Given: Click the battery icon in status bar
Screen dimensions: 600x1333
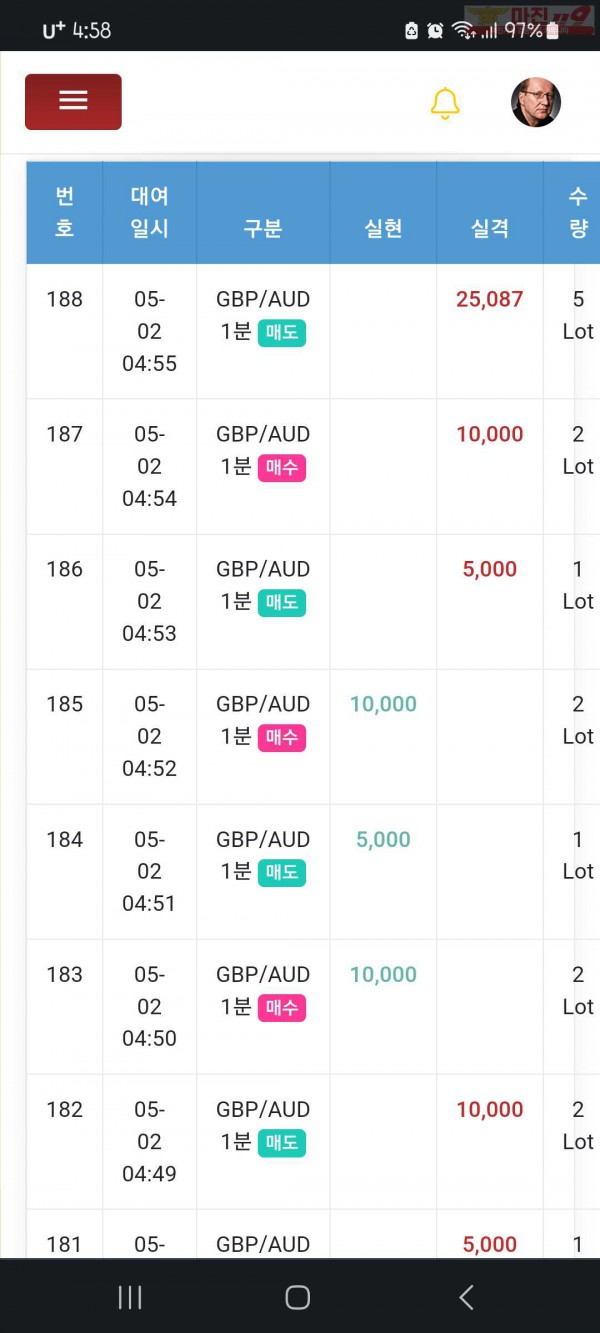Looking at the screenshot, I should (553, 30).
